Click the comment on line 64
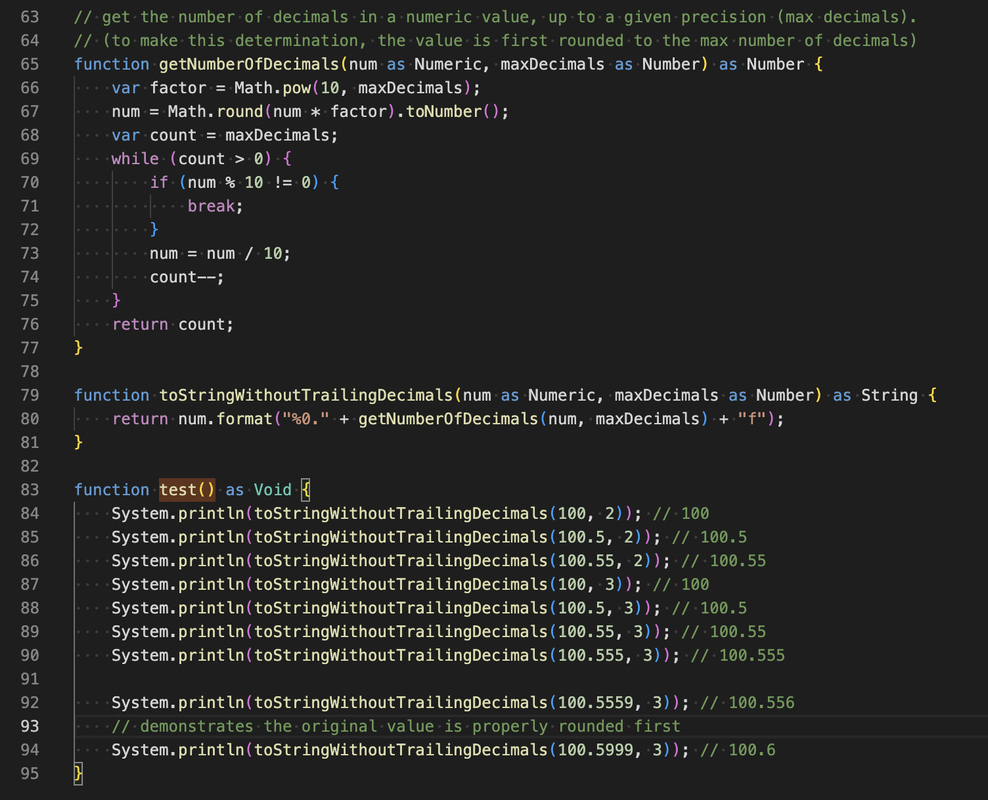Screen dimensions: 988x800 point(495,40)
